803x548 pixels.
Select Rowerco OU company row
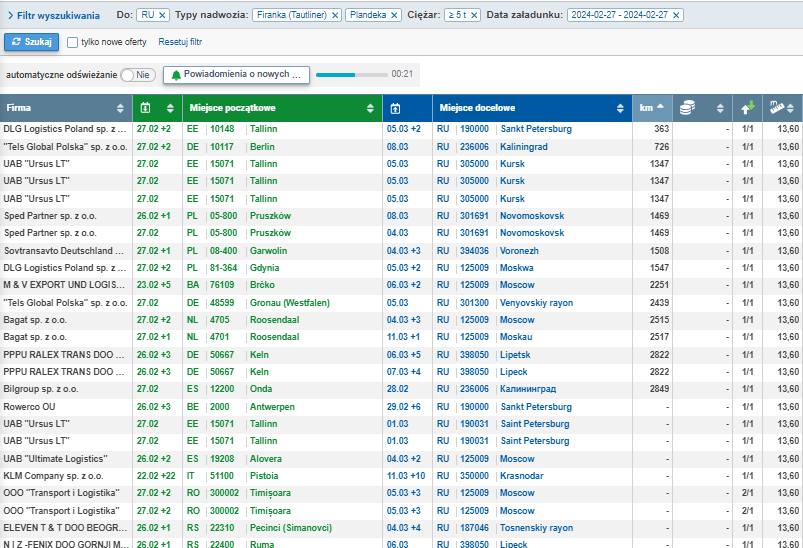coord(29,407)
